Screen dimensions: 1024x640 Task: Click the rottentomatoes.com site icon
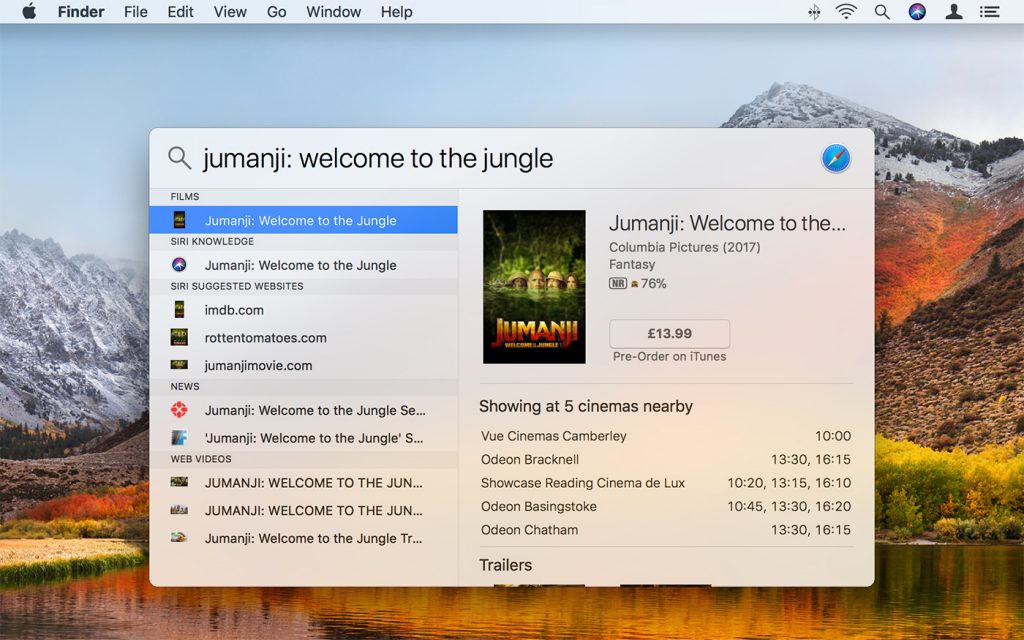point(179,337)
